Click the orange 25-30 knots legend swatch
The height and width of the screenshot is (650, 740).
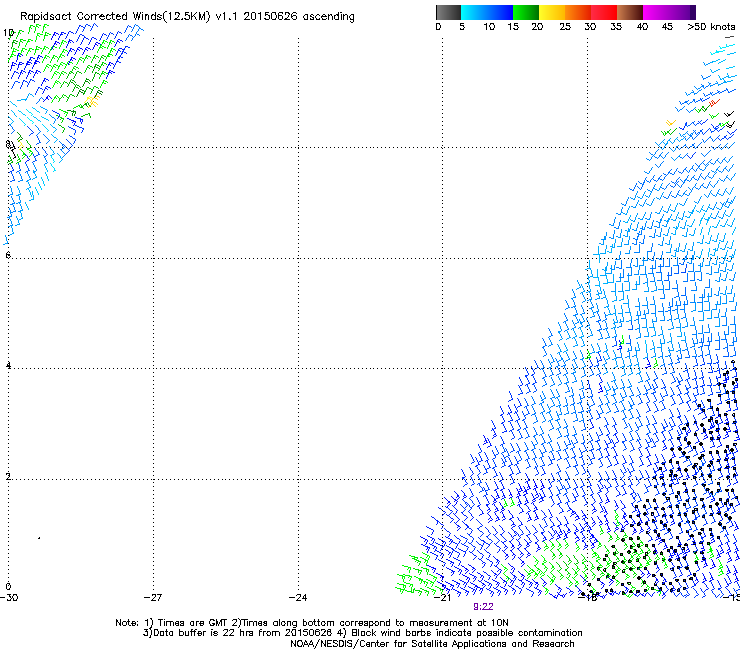point(578,12)
